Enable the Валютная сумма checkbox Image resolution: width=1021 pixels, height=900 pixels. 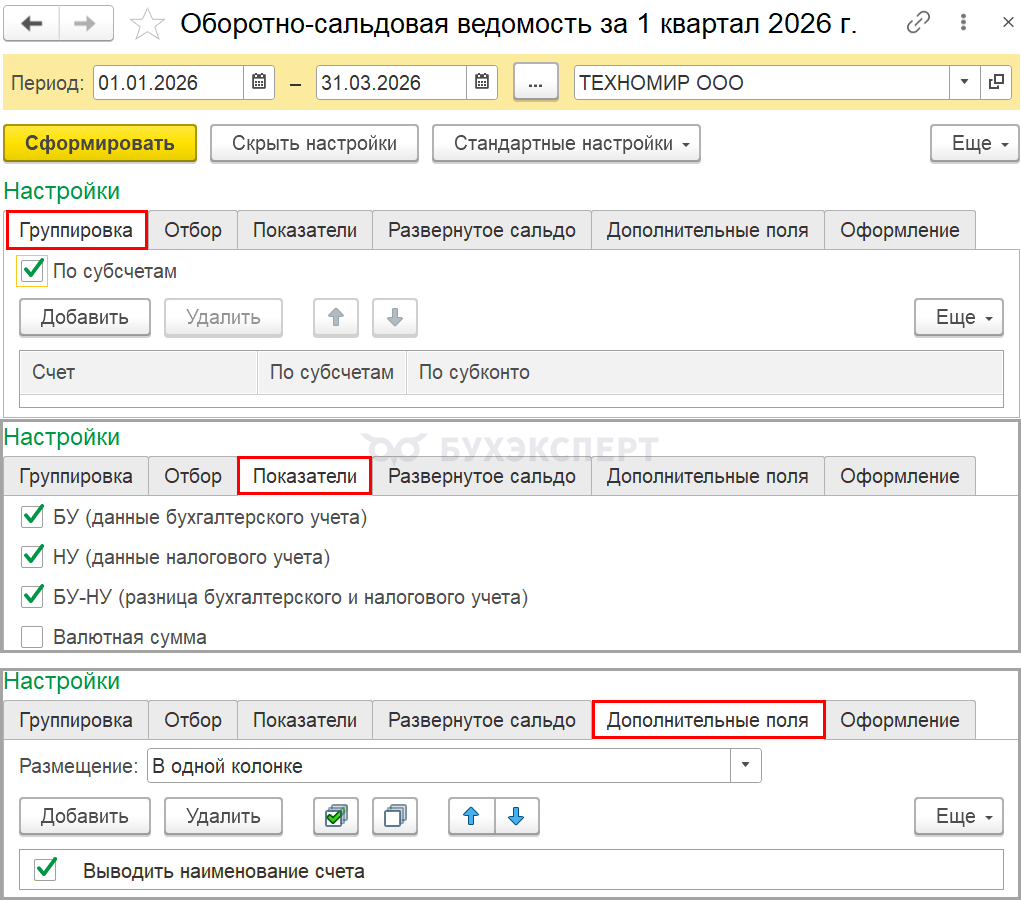pyautogui.click(x=33, y=637)
